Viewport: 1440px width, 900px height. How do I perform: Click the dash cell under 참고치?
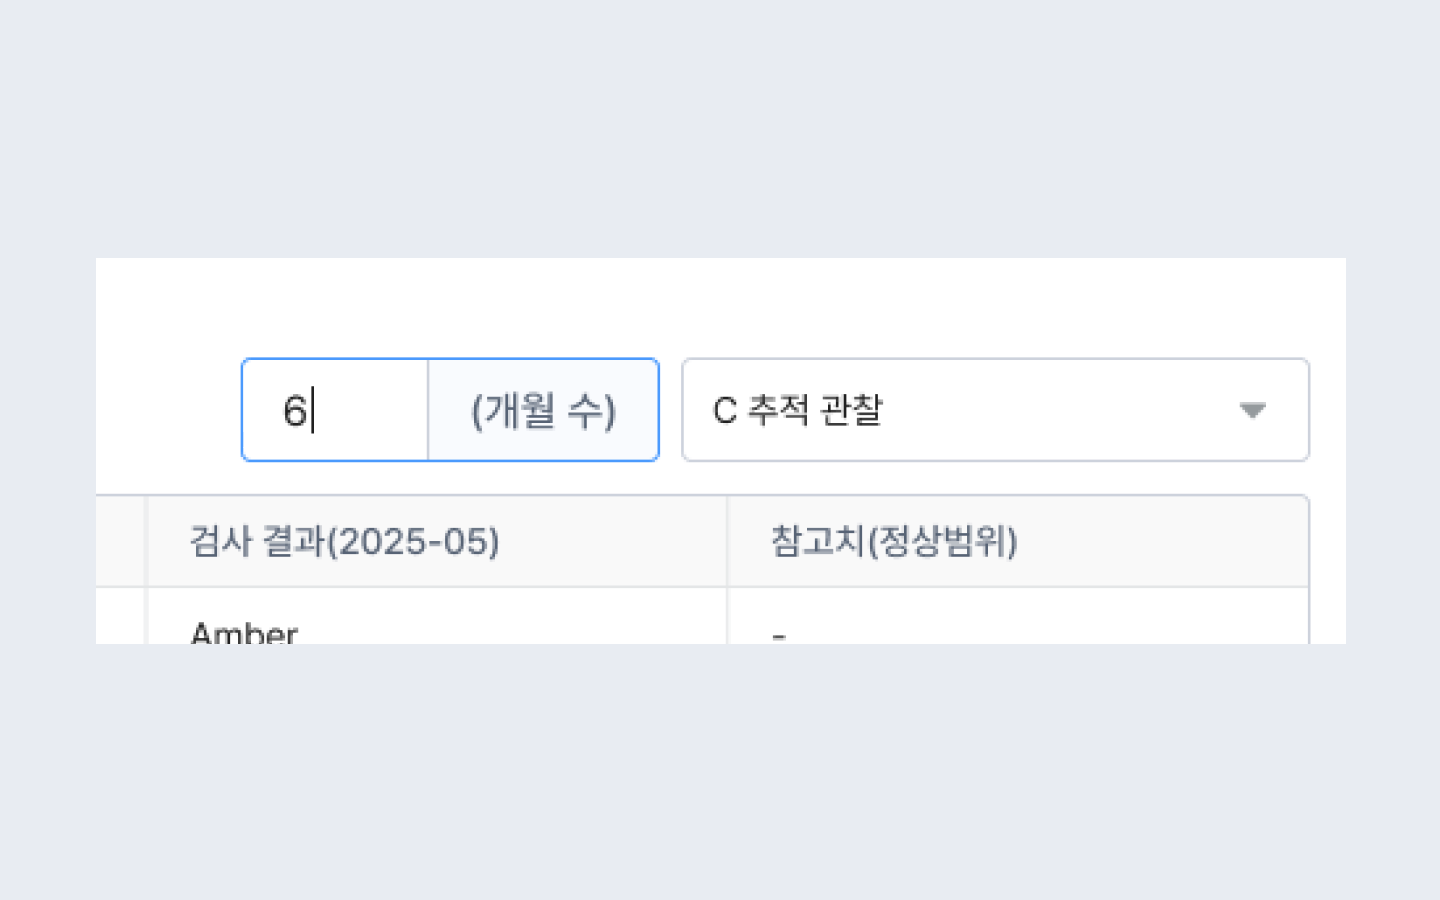coord(779,634)
